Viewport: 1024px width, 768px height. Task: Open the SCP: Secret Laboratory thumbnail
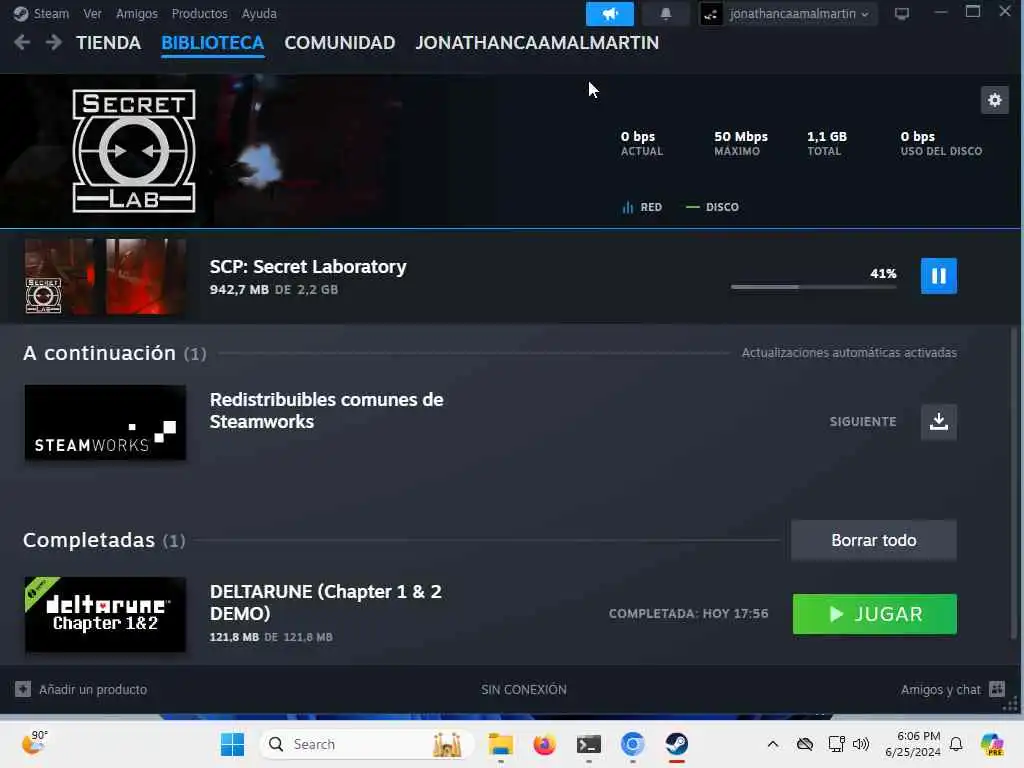(x=105, y=277)
